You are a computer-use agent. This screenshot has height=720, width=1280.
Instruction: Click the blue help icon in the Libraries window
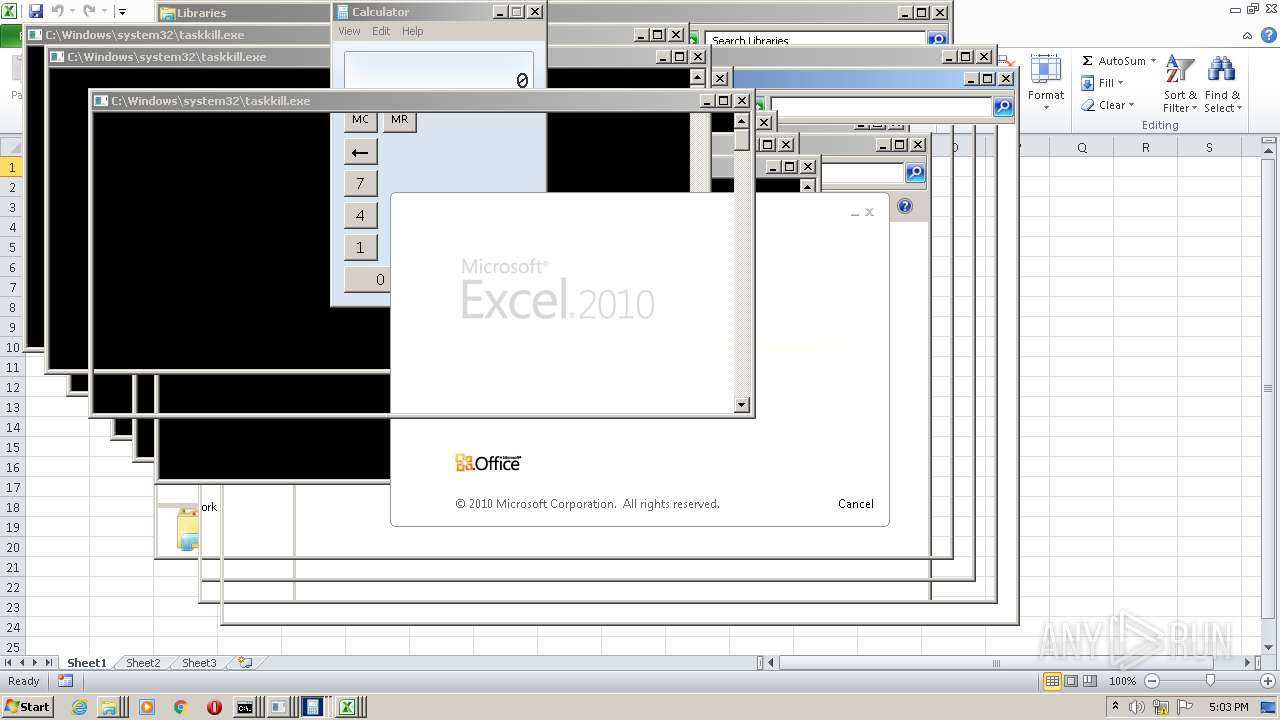tap(904, 206)
